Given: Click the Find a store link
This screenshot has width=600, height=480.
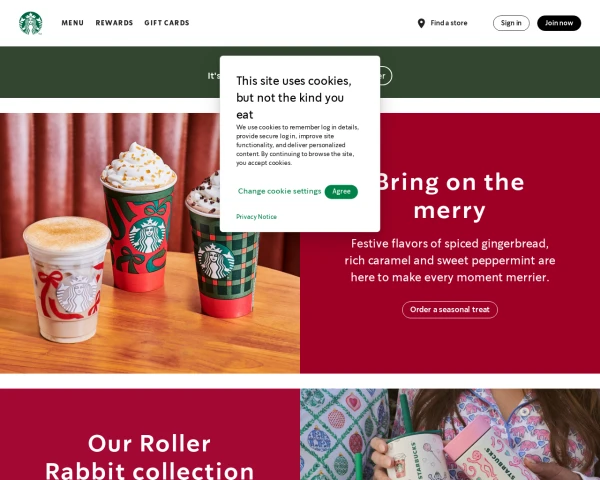Looking at the screenshot, I should click(x=449, y=23).
